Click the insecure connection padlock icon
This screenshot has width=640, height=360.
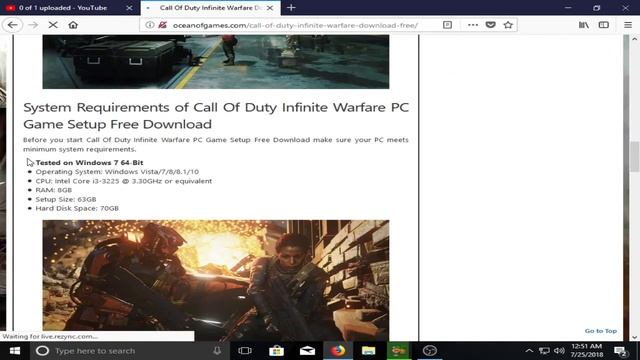[x=162, y=25]
